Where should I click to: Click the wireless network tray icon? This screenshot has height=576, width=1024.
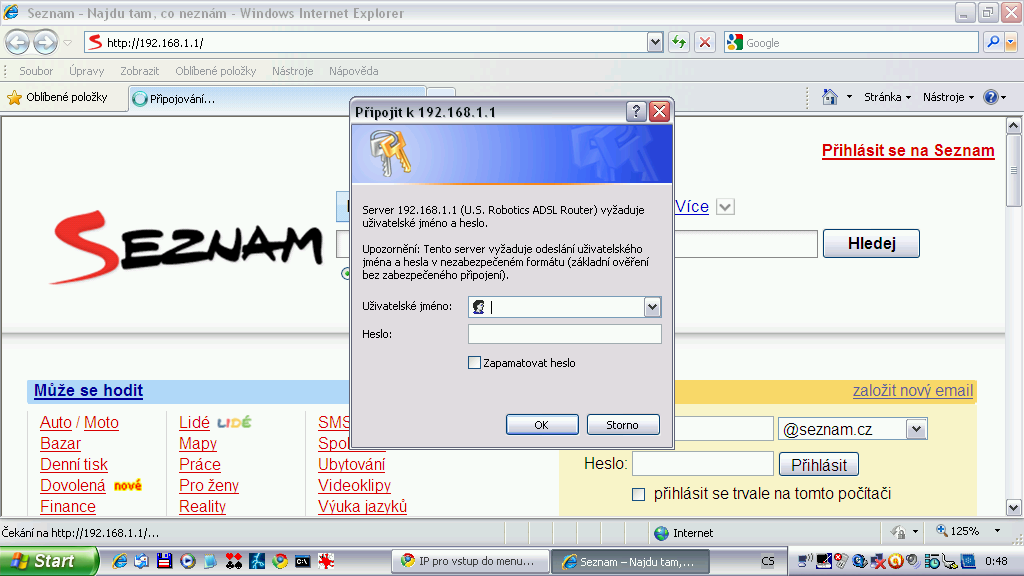click(805, 561)
